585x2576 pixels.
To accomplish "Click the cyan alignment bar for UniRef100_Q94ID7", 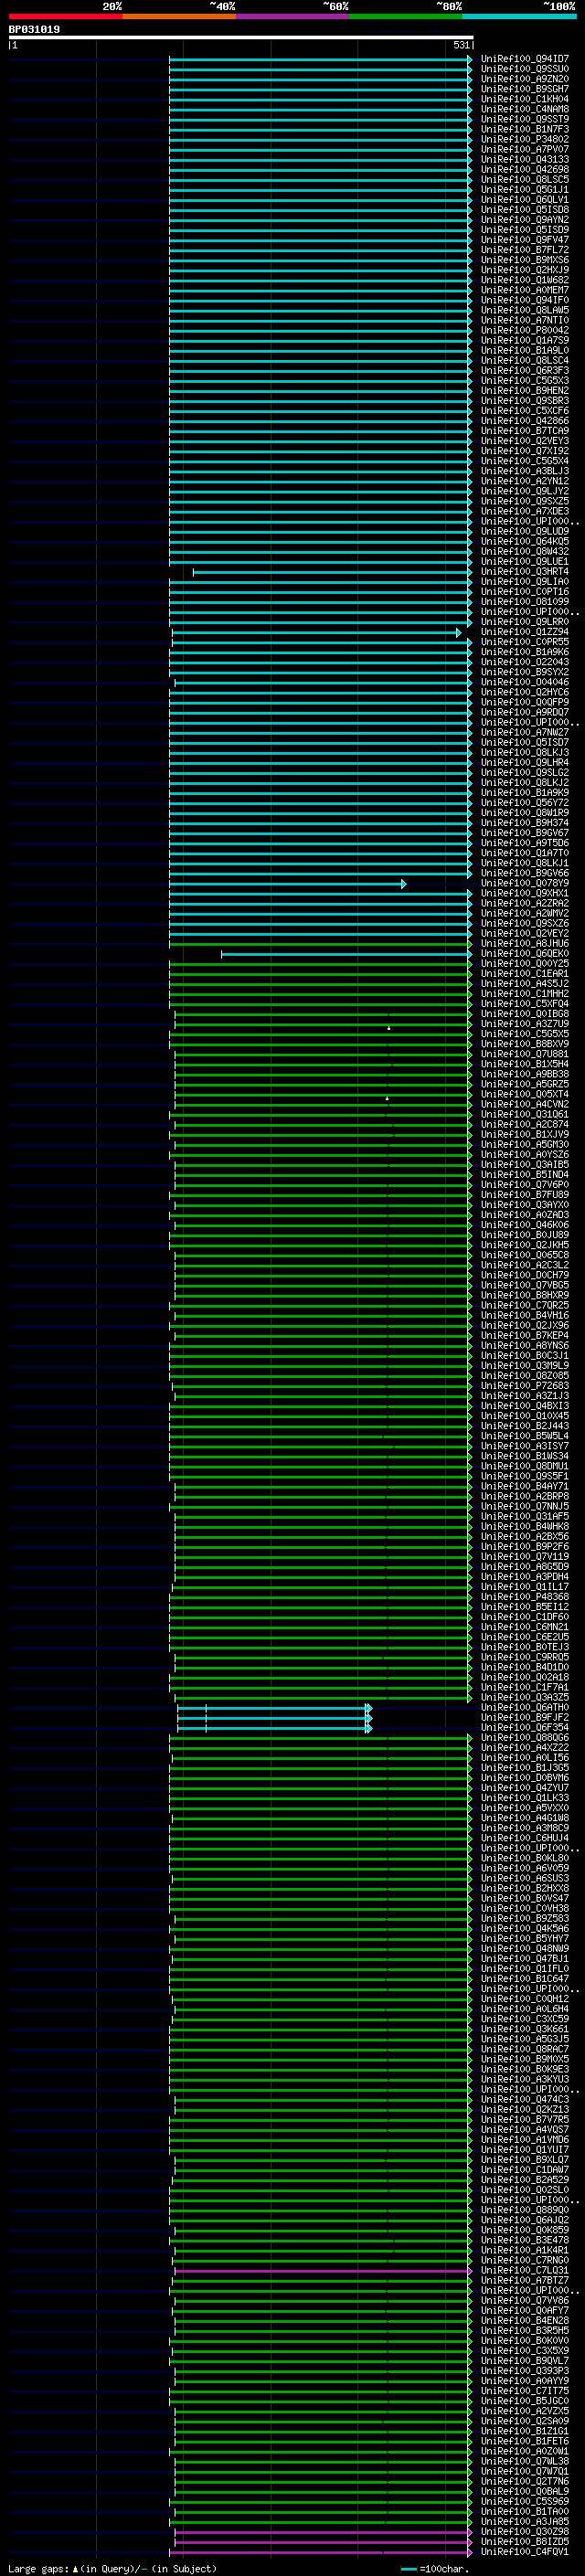I will coord(320,59).
